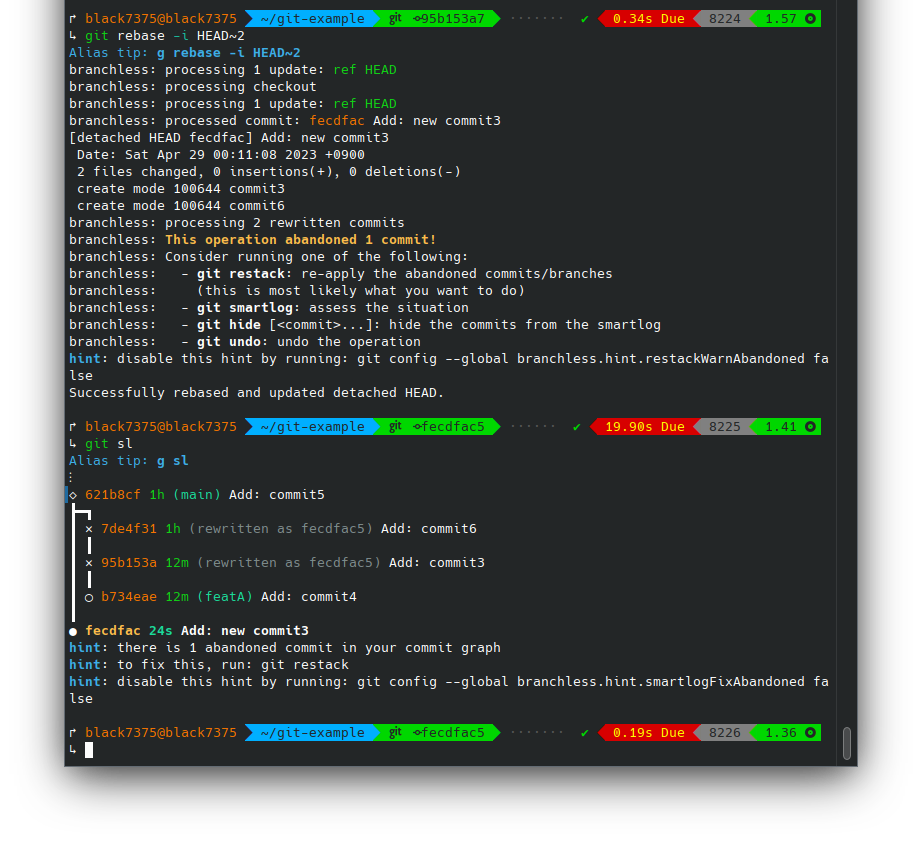Click 'black7375@black7375' in the last prompt

(161, 732)
